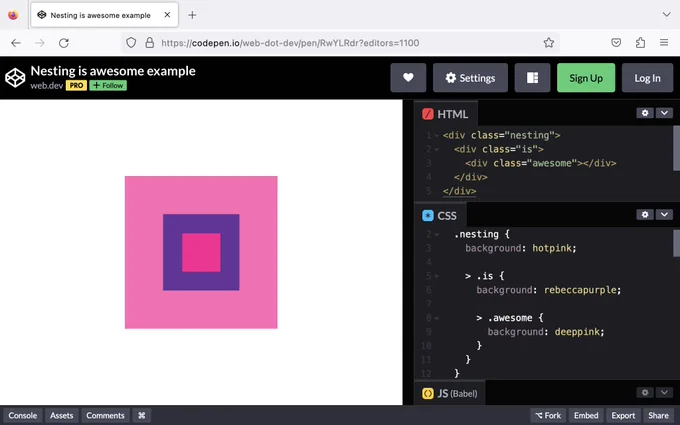Click the green Sign Up button

pyautogui.click(x=586, y=78)
